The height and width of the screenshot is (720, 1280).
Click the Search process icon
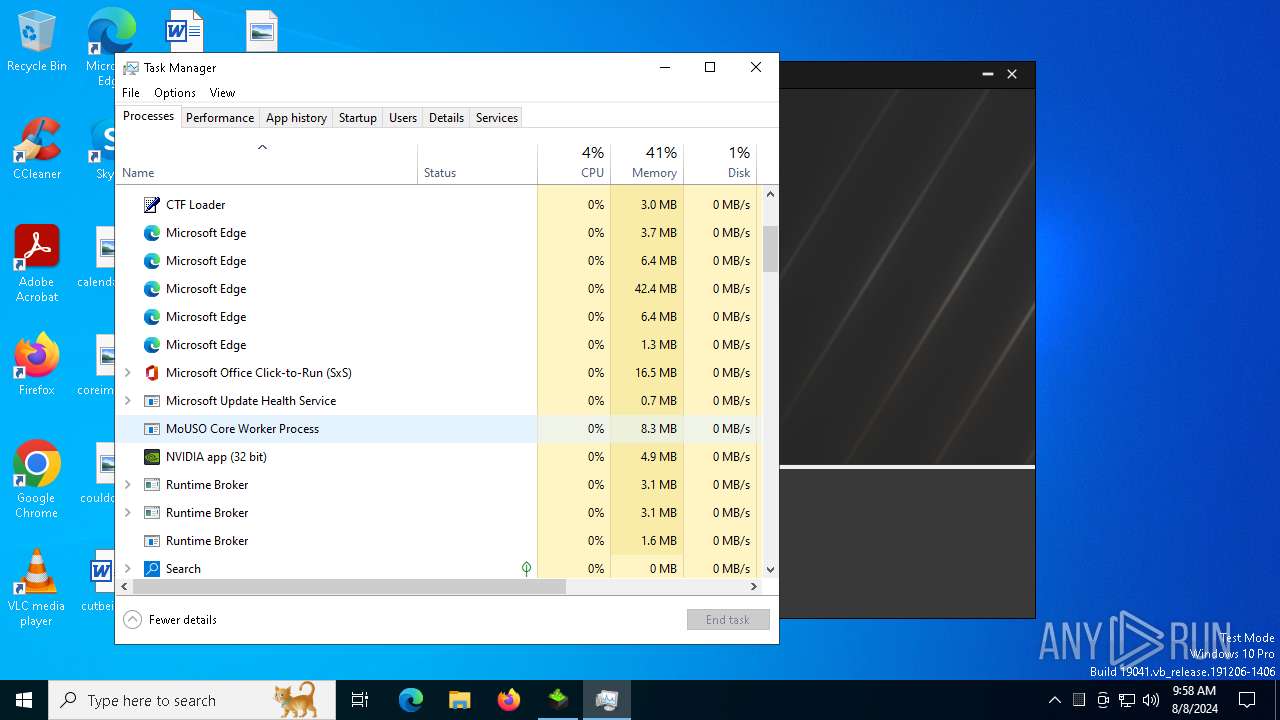tap(152, 569)
